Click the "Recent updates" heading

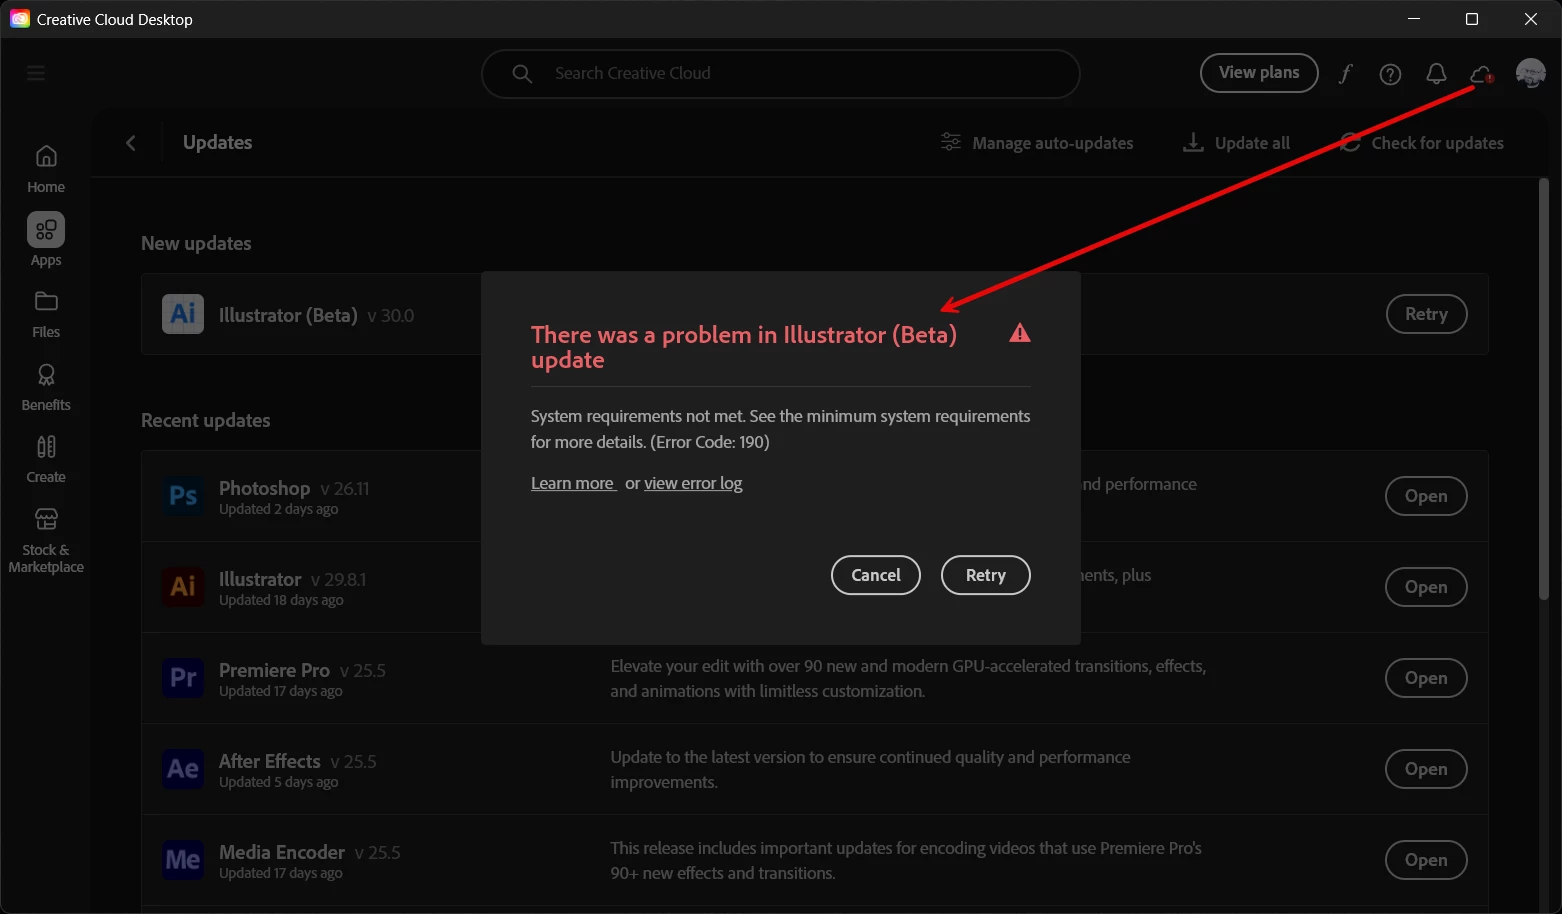click(206, 420)
